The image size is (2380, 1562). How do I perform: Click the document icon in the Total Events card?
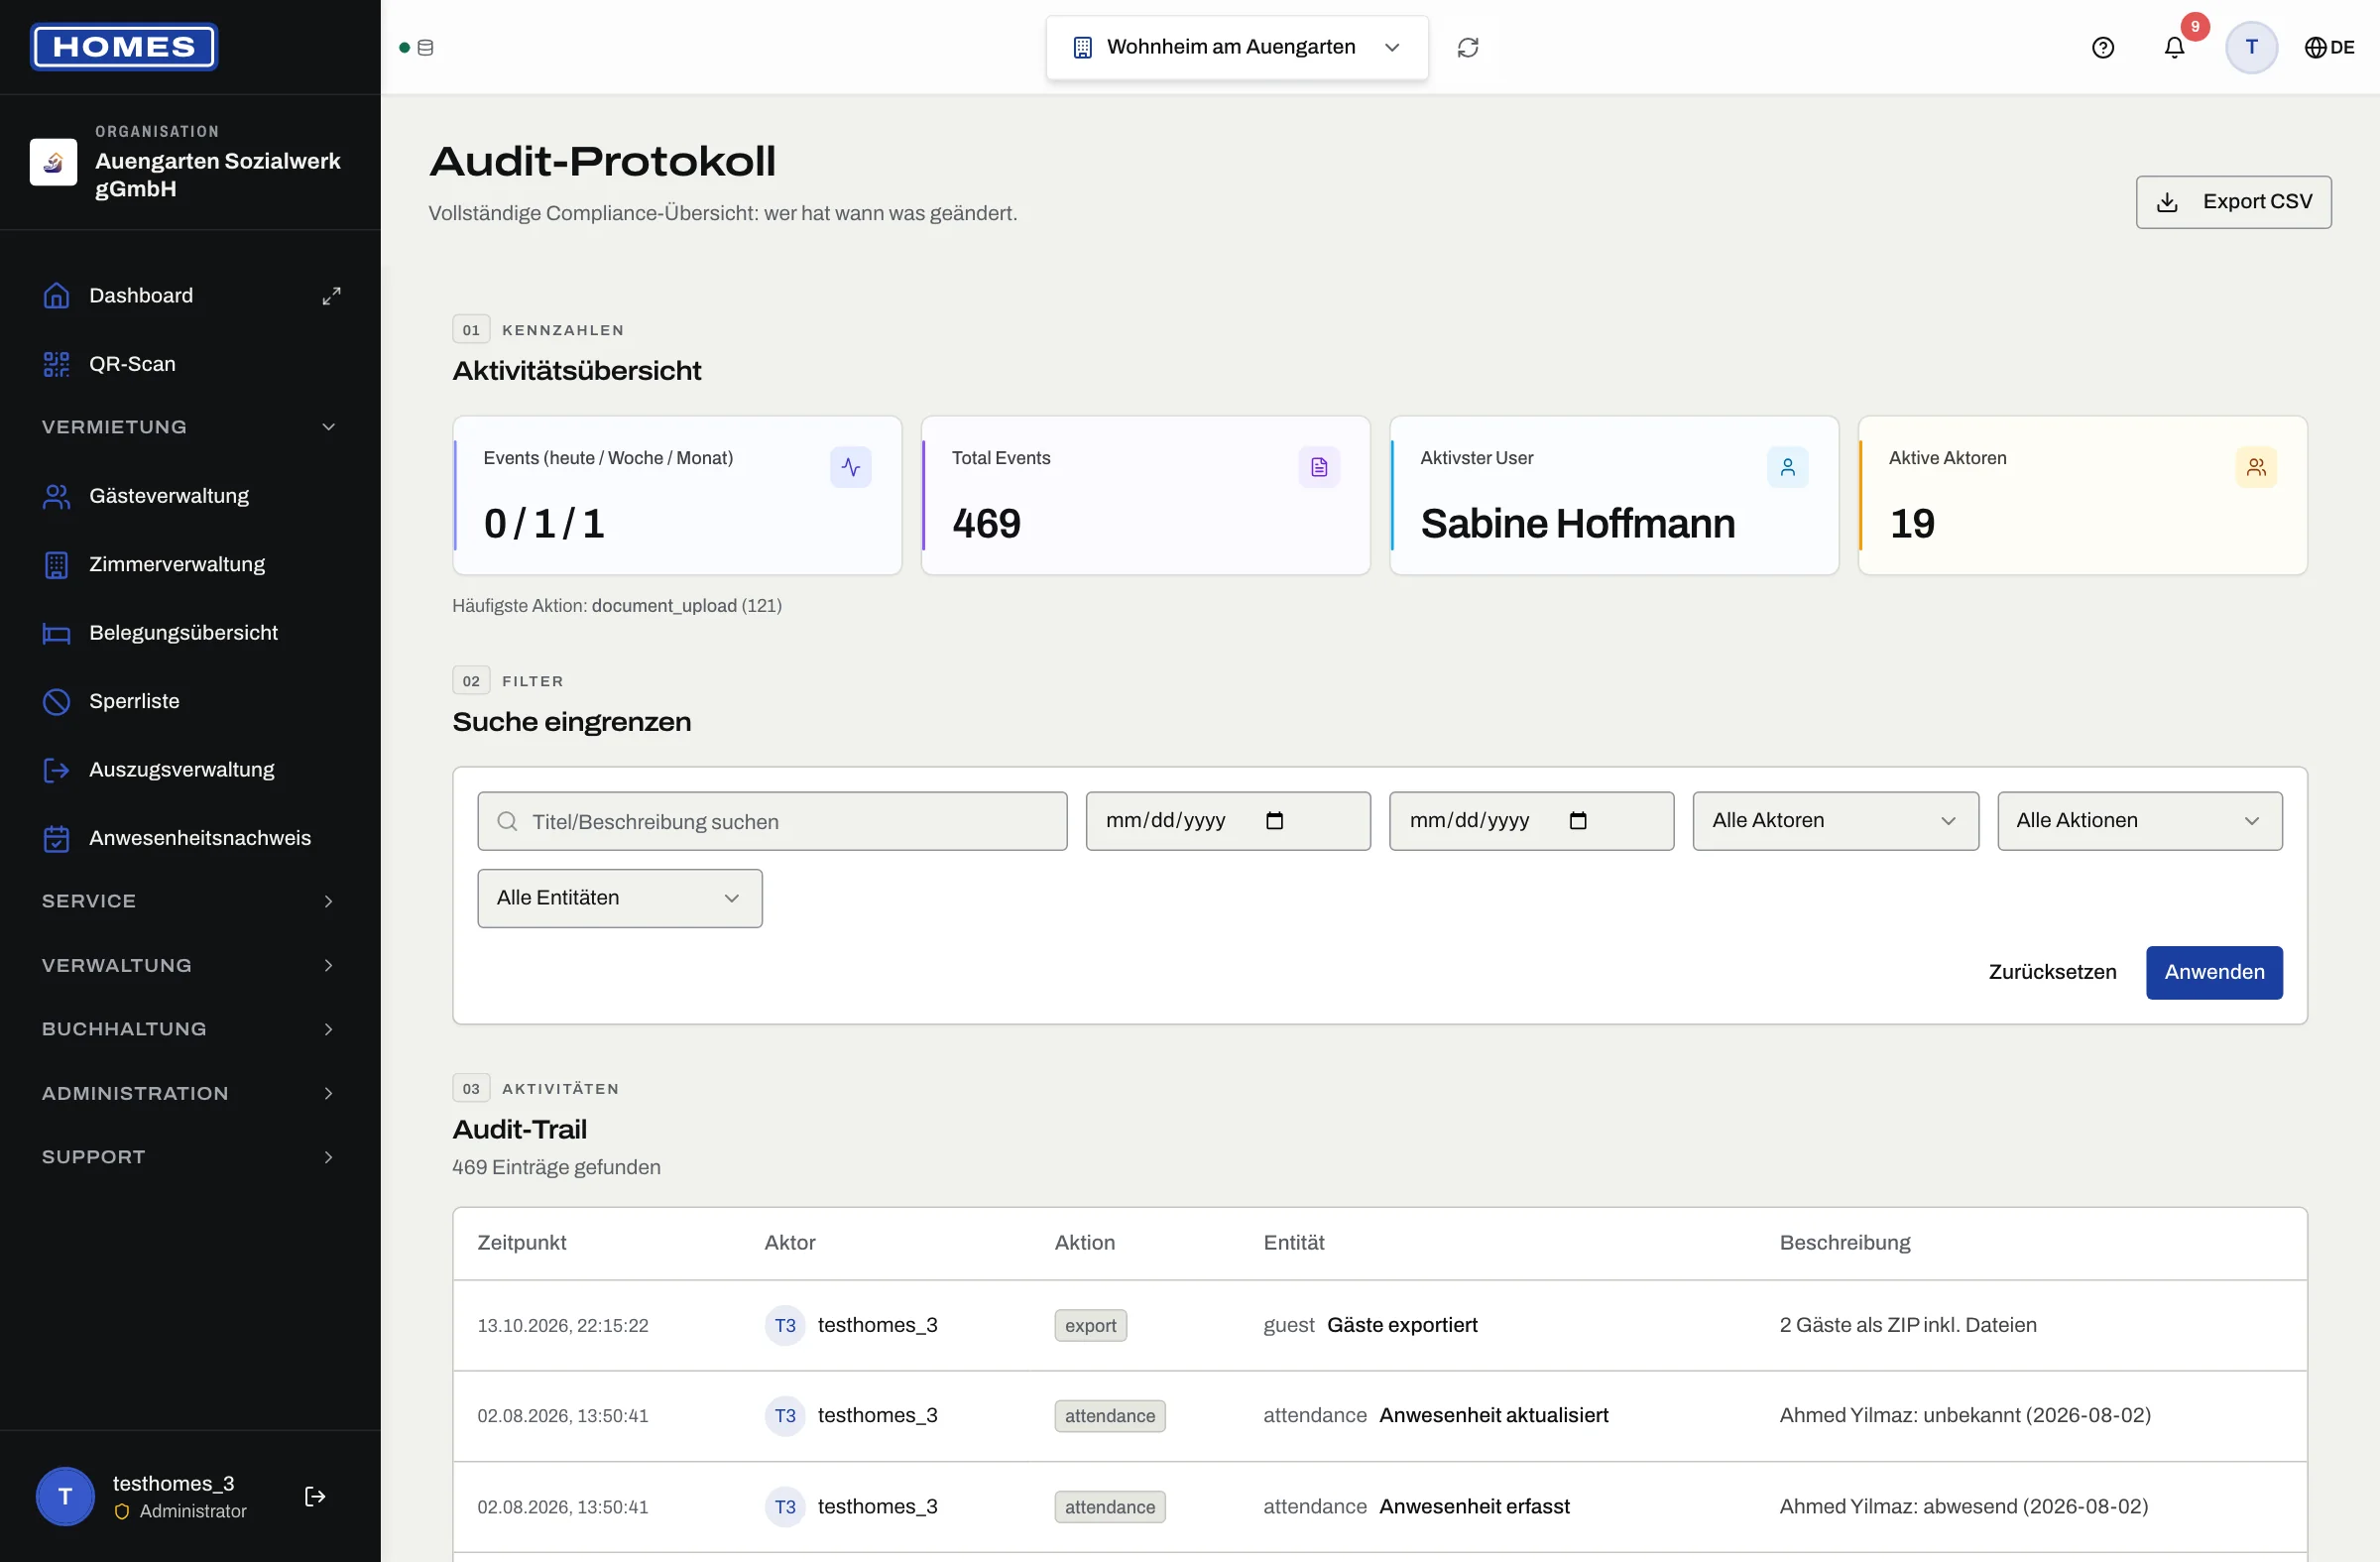coord(1318,467)
